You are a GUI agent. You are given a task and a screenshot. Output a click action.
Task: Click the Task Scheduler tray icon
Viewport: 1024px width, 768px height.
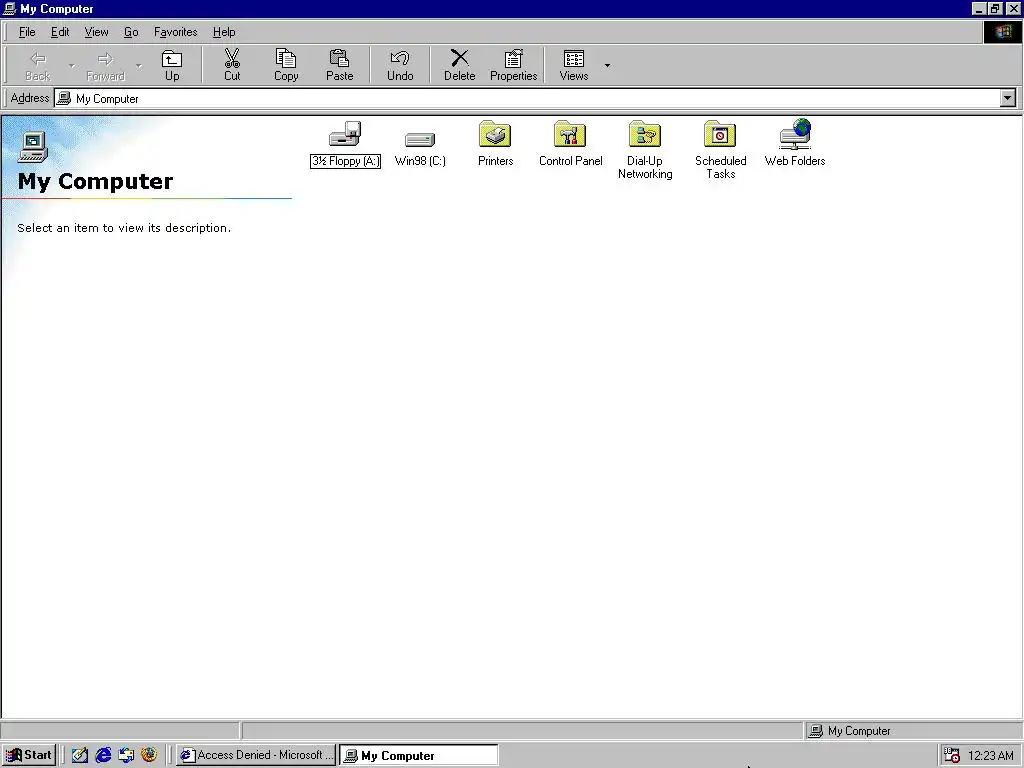pyautogui.click(x=952, y=755)
